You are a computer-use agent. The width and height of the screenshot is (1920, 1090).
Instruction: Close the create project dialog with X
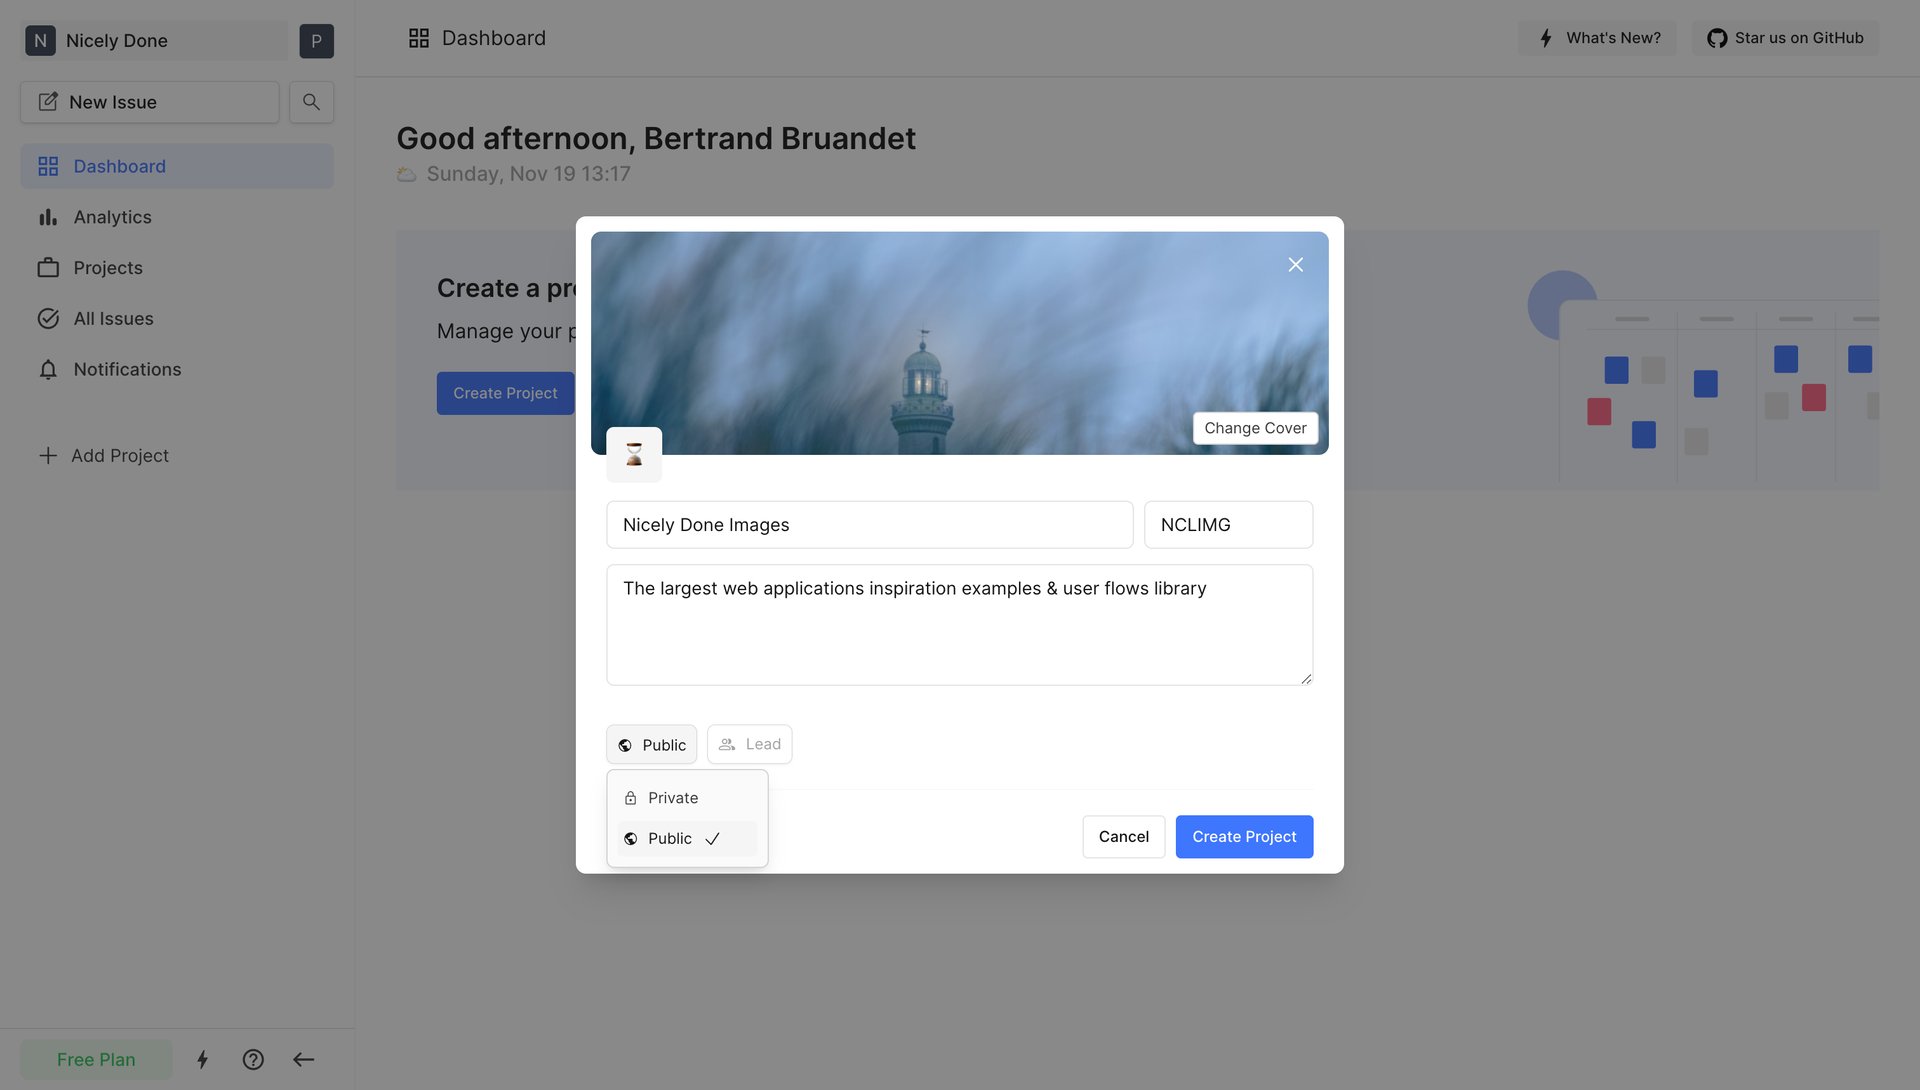coord(1295,265)
